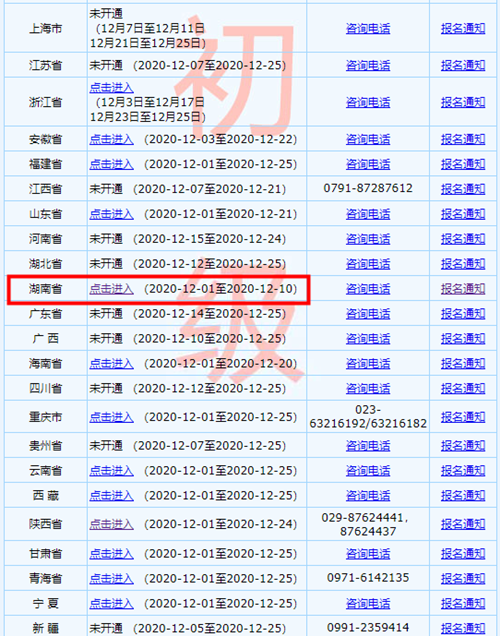500x636 pixels.
Task: Open 点击进入 link for 福建省
Action: [112, 164]
